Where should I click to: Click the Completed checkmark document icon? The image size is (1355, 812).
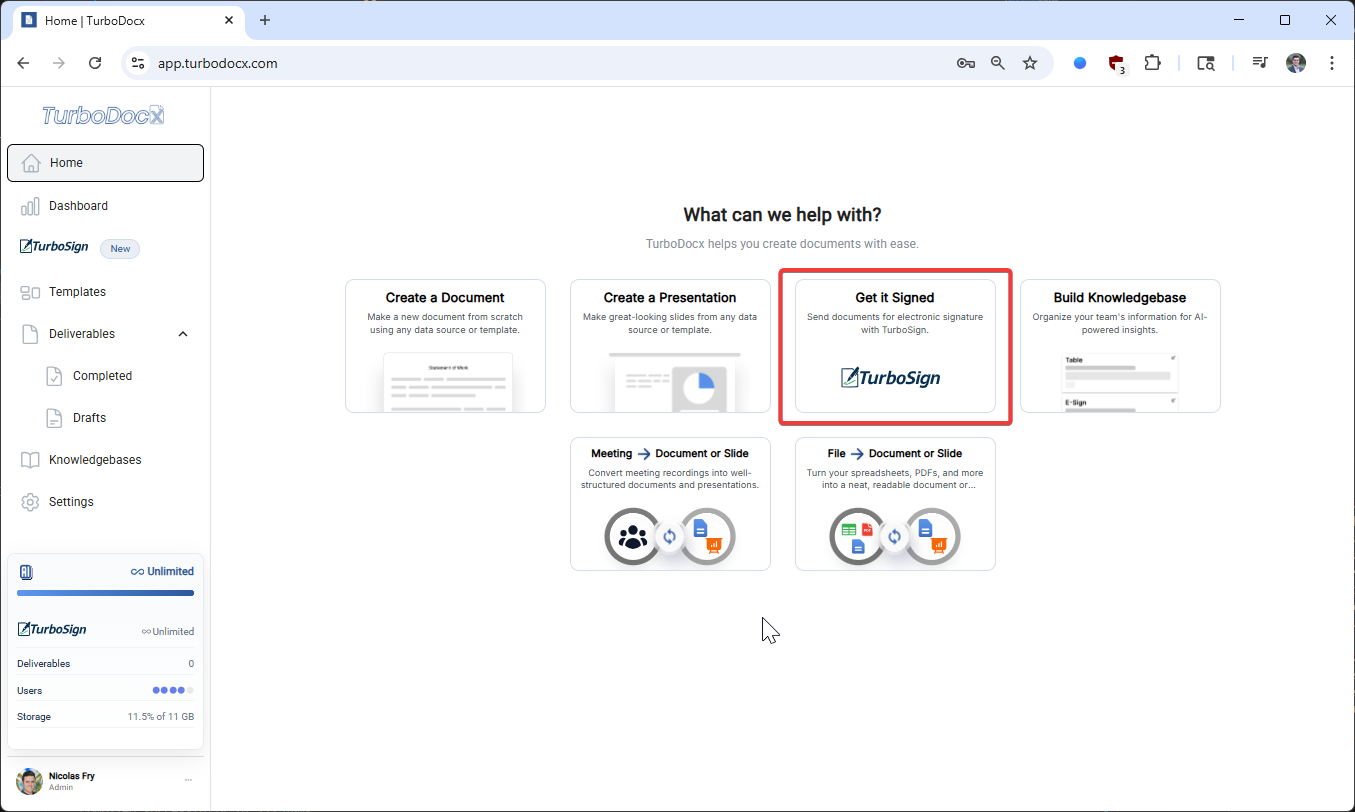[x=55, y=376]
